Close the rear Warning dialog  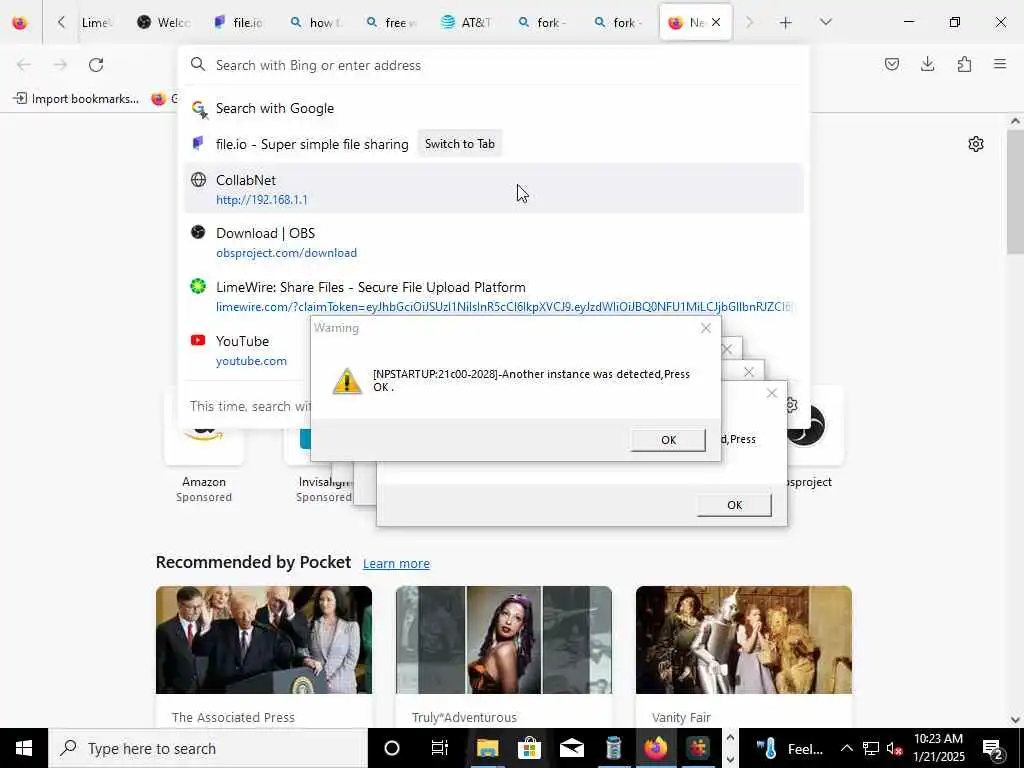pyautogui.click(x=772, y=393)
